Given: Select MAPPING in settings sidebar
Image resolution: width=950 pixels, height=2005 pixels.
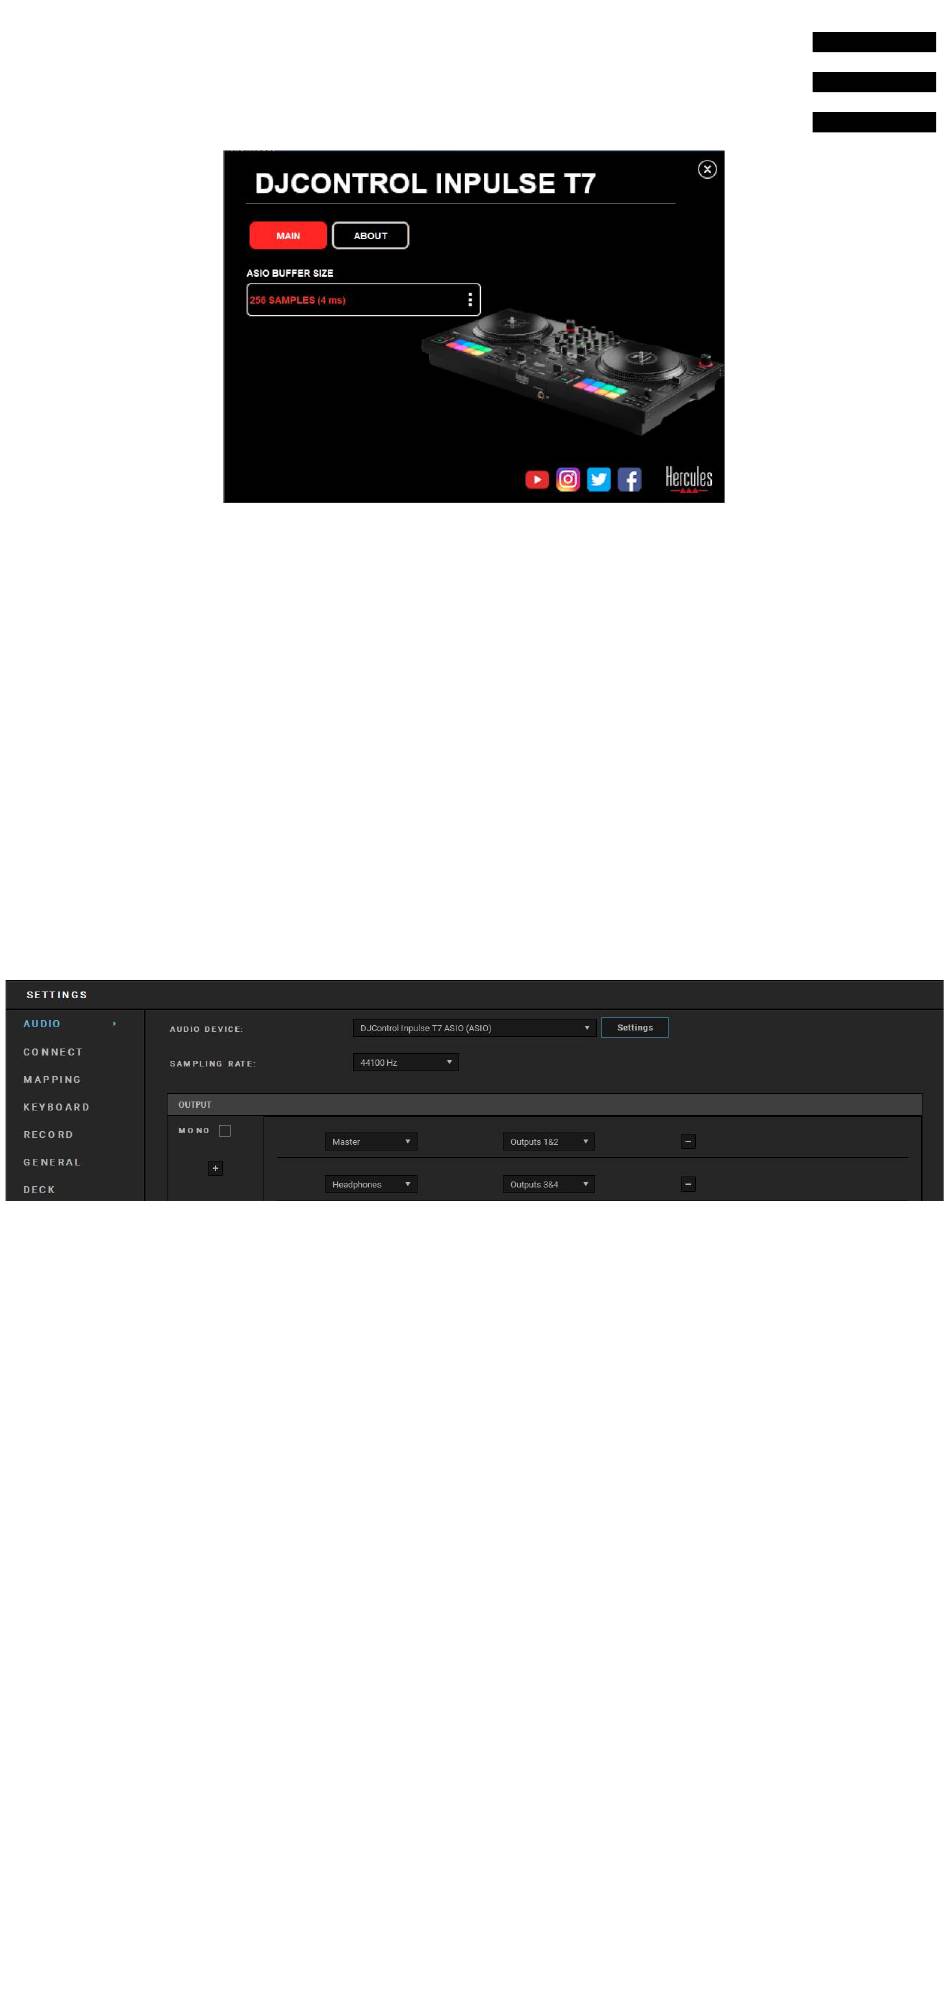Looking at the screenshot, I should click(52, 1080).
